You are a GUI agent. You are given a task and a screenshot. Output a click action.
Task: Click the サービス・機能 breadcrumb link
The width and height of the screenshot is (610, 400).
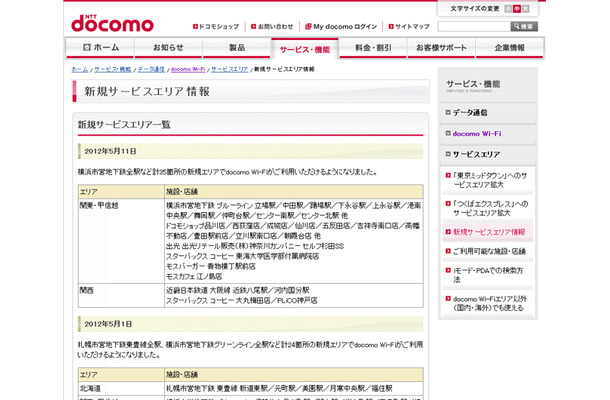tap(112, 69)
